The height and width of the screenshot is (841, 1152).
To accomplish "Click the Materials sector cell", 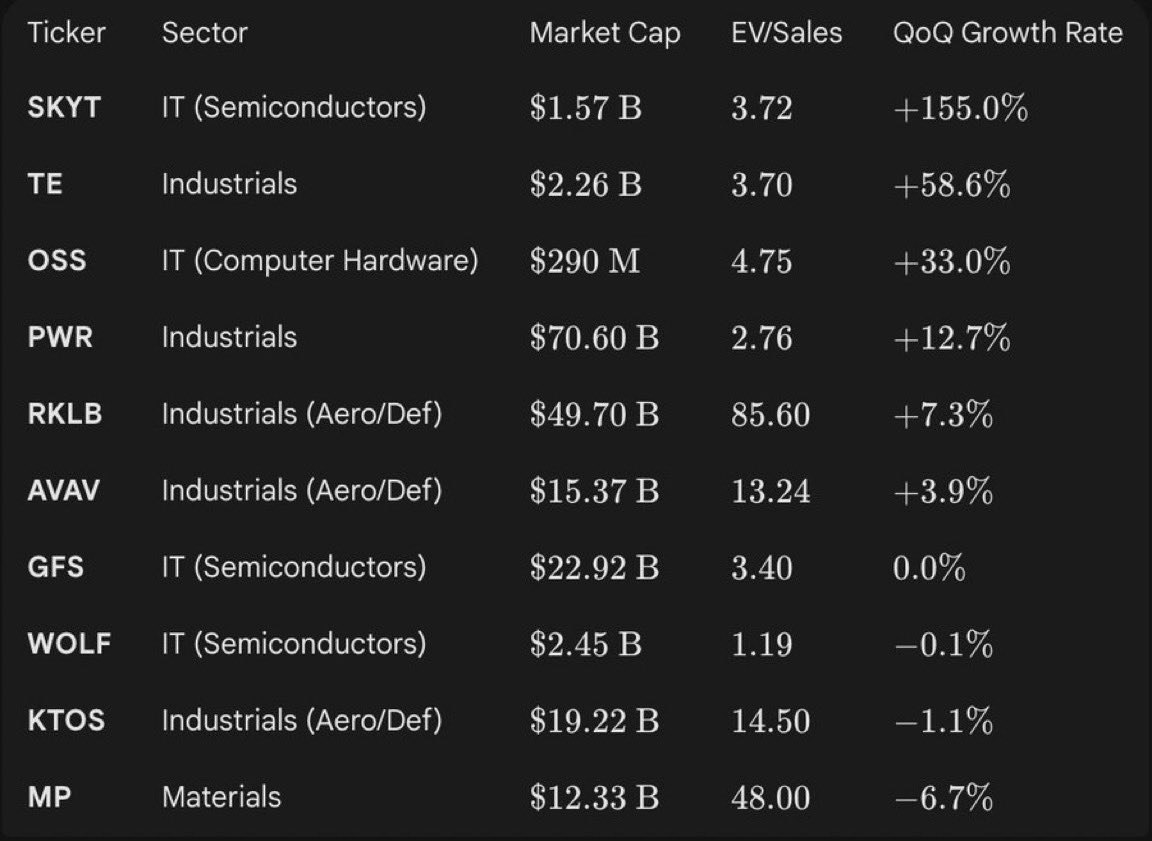I will 221,797.
